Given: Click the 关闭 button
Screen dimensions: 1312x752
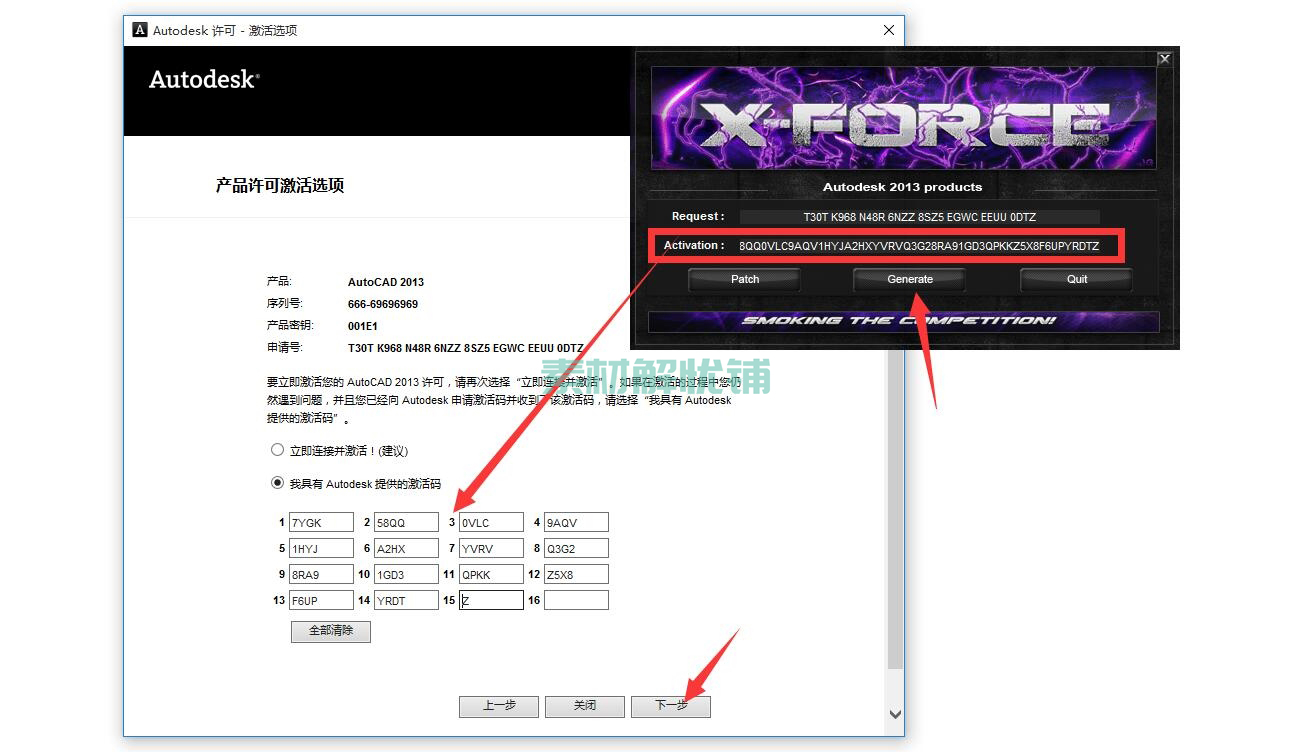Looking at the screenshot, I should 585,706.
